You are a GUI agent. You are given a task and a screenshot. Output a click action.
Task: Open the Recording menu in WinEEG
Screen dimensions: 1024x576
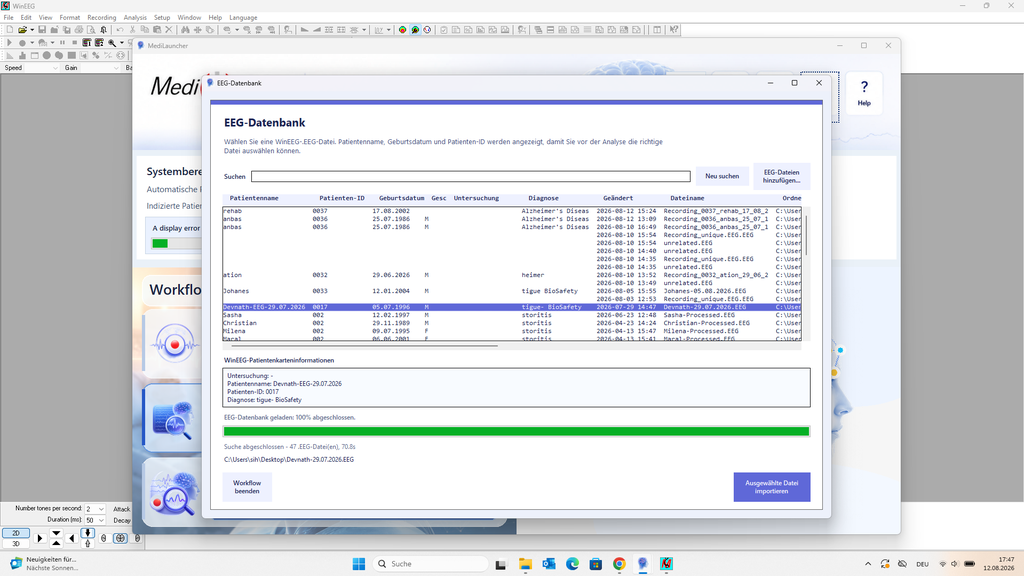(x=101, y=18)
